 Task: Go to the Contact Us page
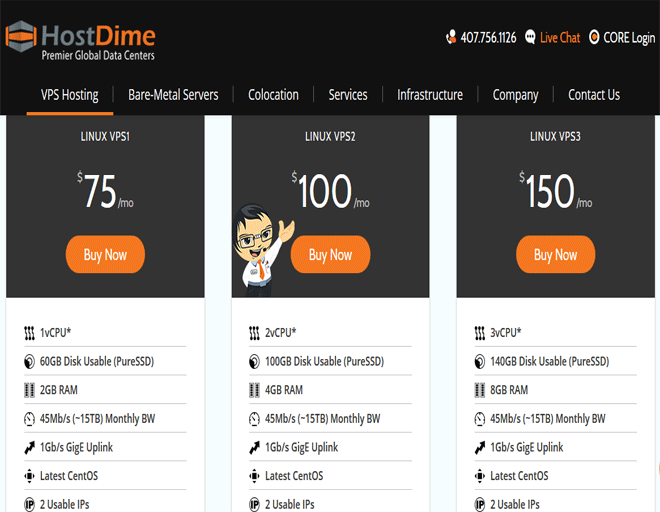(x=594, y=95)
